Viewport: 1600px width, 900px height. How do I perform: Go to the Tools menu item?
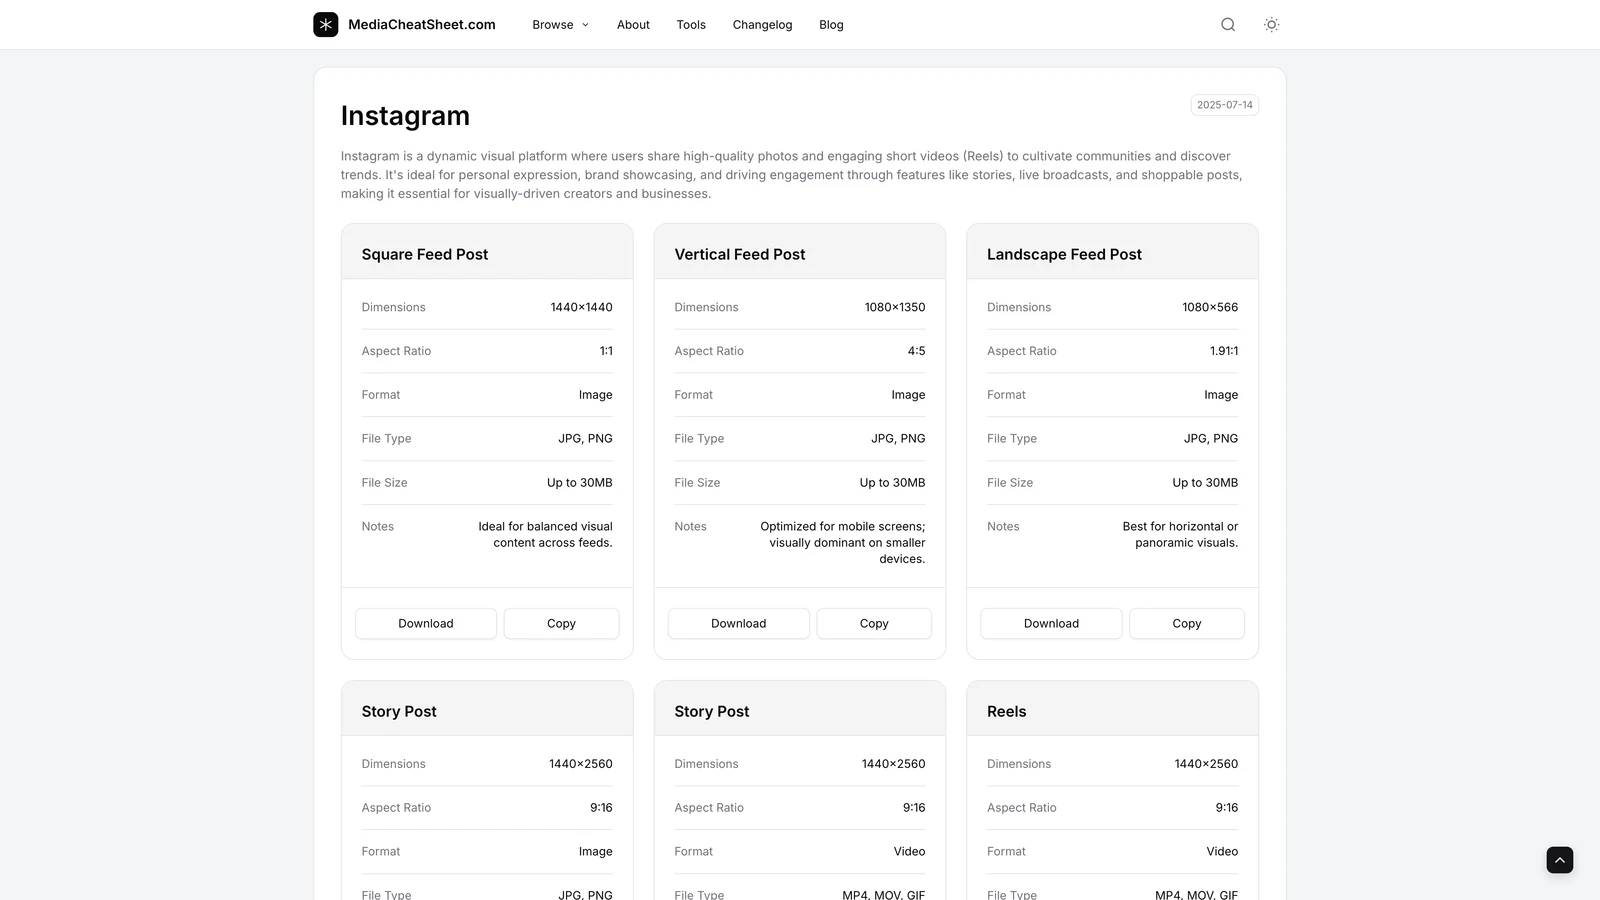coord(691,25)
